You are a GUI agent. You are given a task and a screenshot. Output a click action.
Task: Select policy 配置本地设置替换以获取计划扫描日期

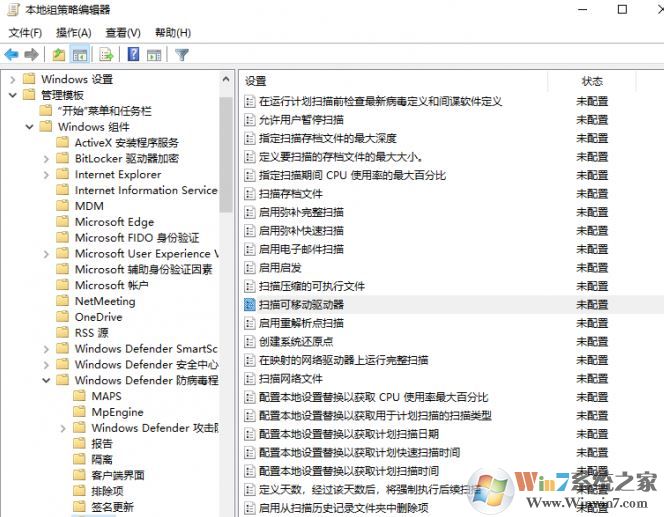click(x=349, y=434)
